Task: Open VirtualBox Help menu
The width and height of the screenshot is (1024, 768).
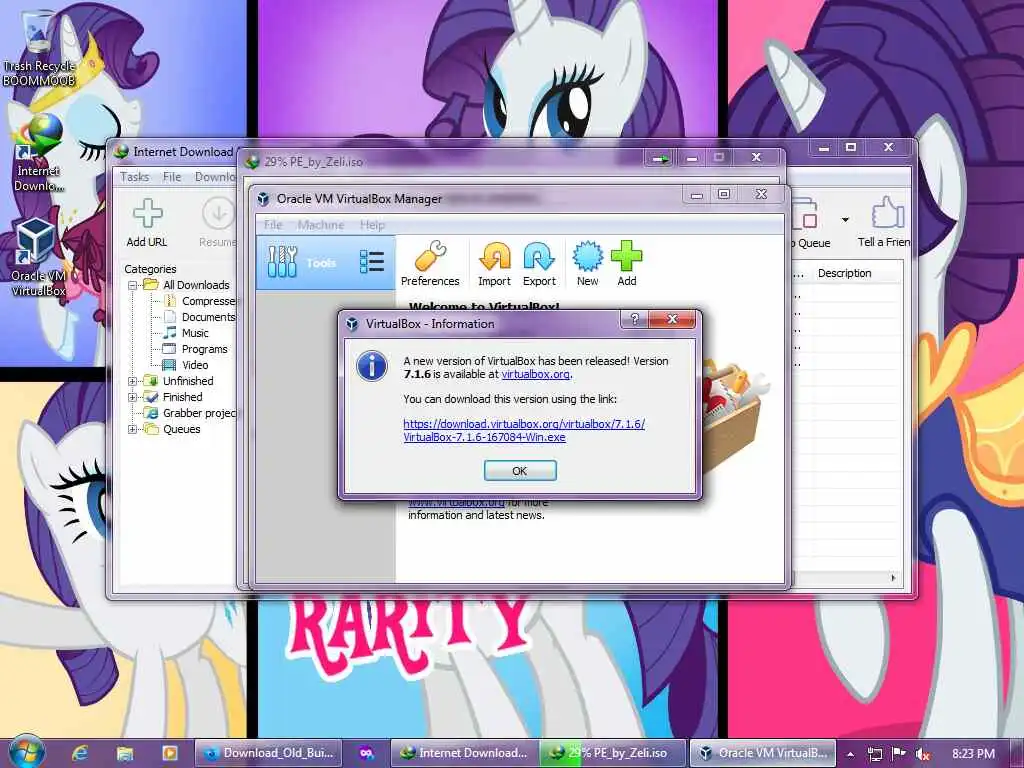Action: (372, 225)
